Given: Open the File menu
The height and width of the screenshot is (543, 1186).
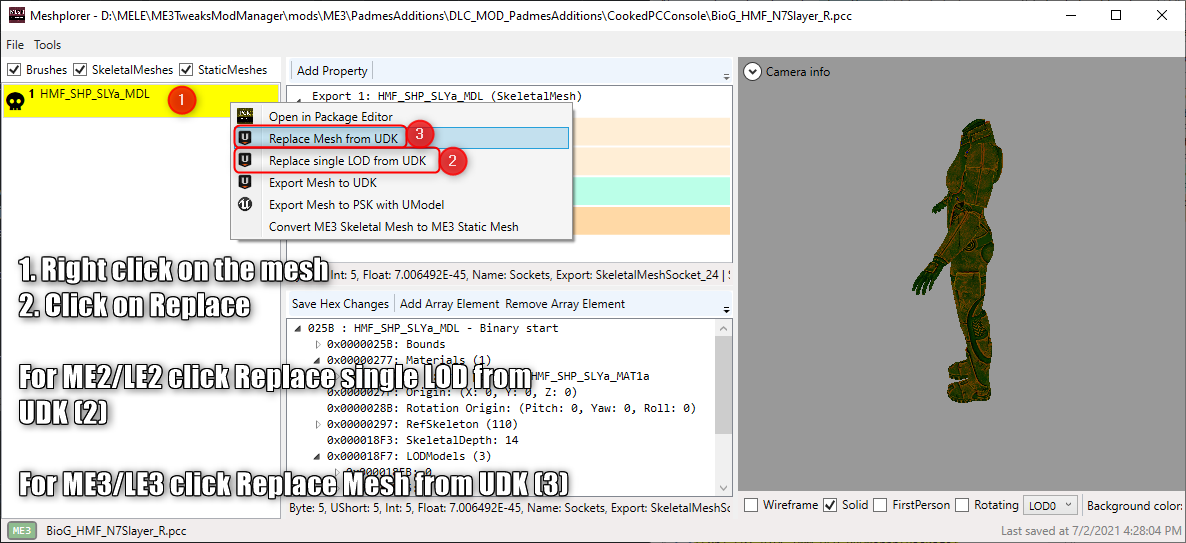Looking at the screenshot, I should click(15, 45).
